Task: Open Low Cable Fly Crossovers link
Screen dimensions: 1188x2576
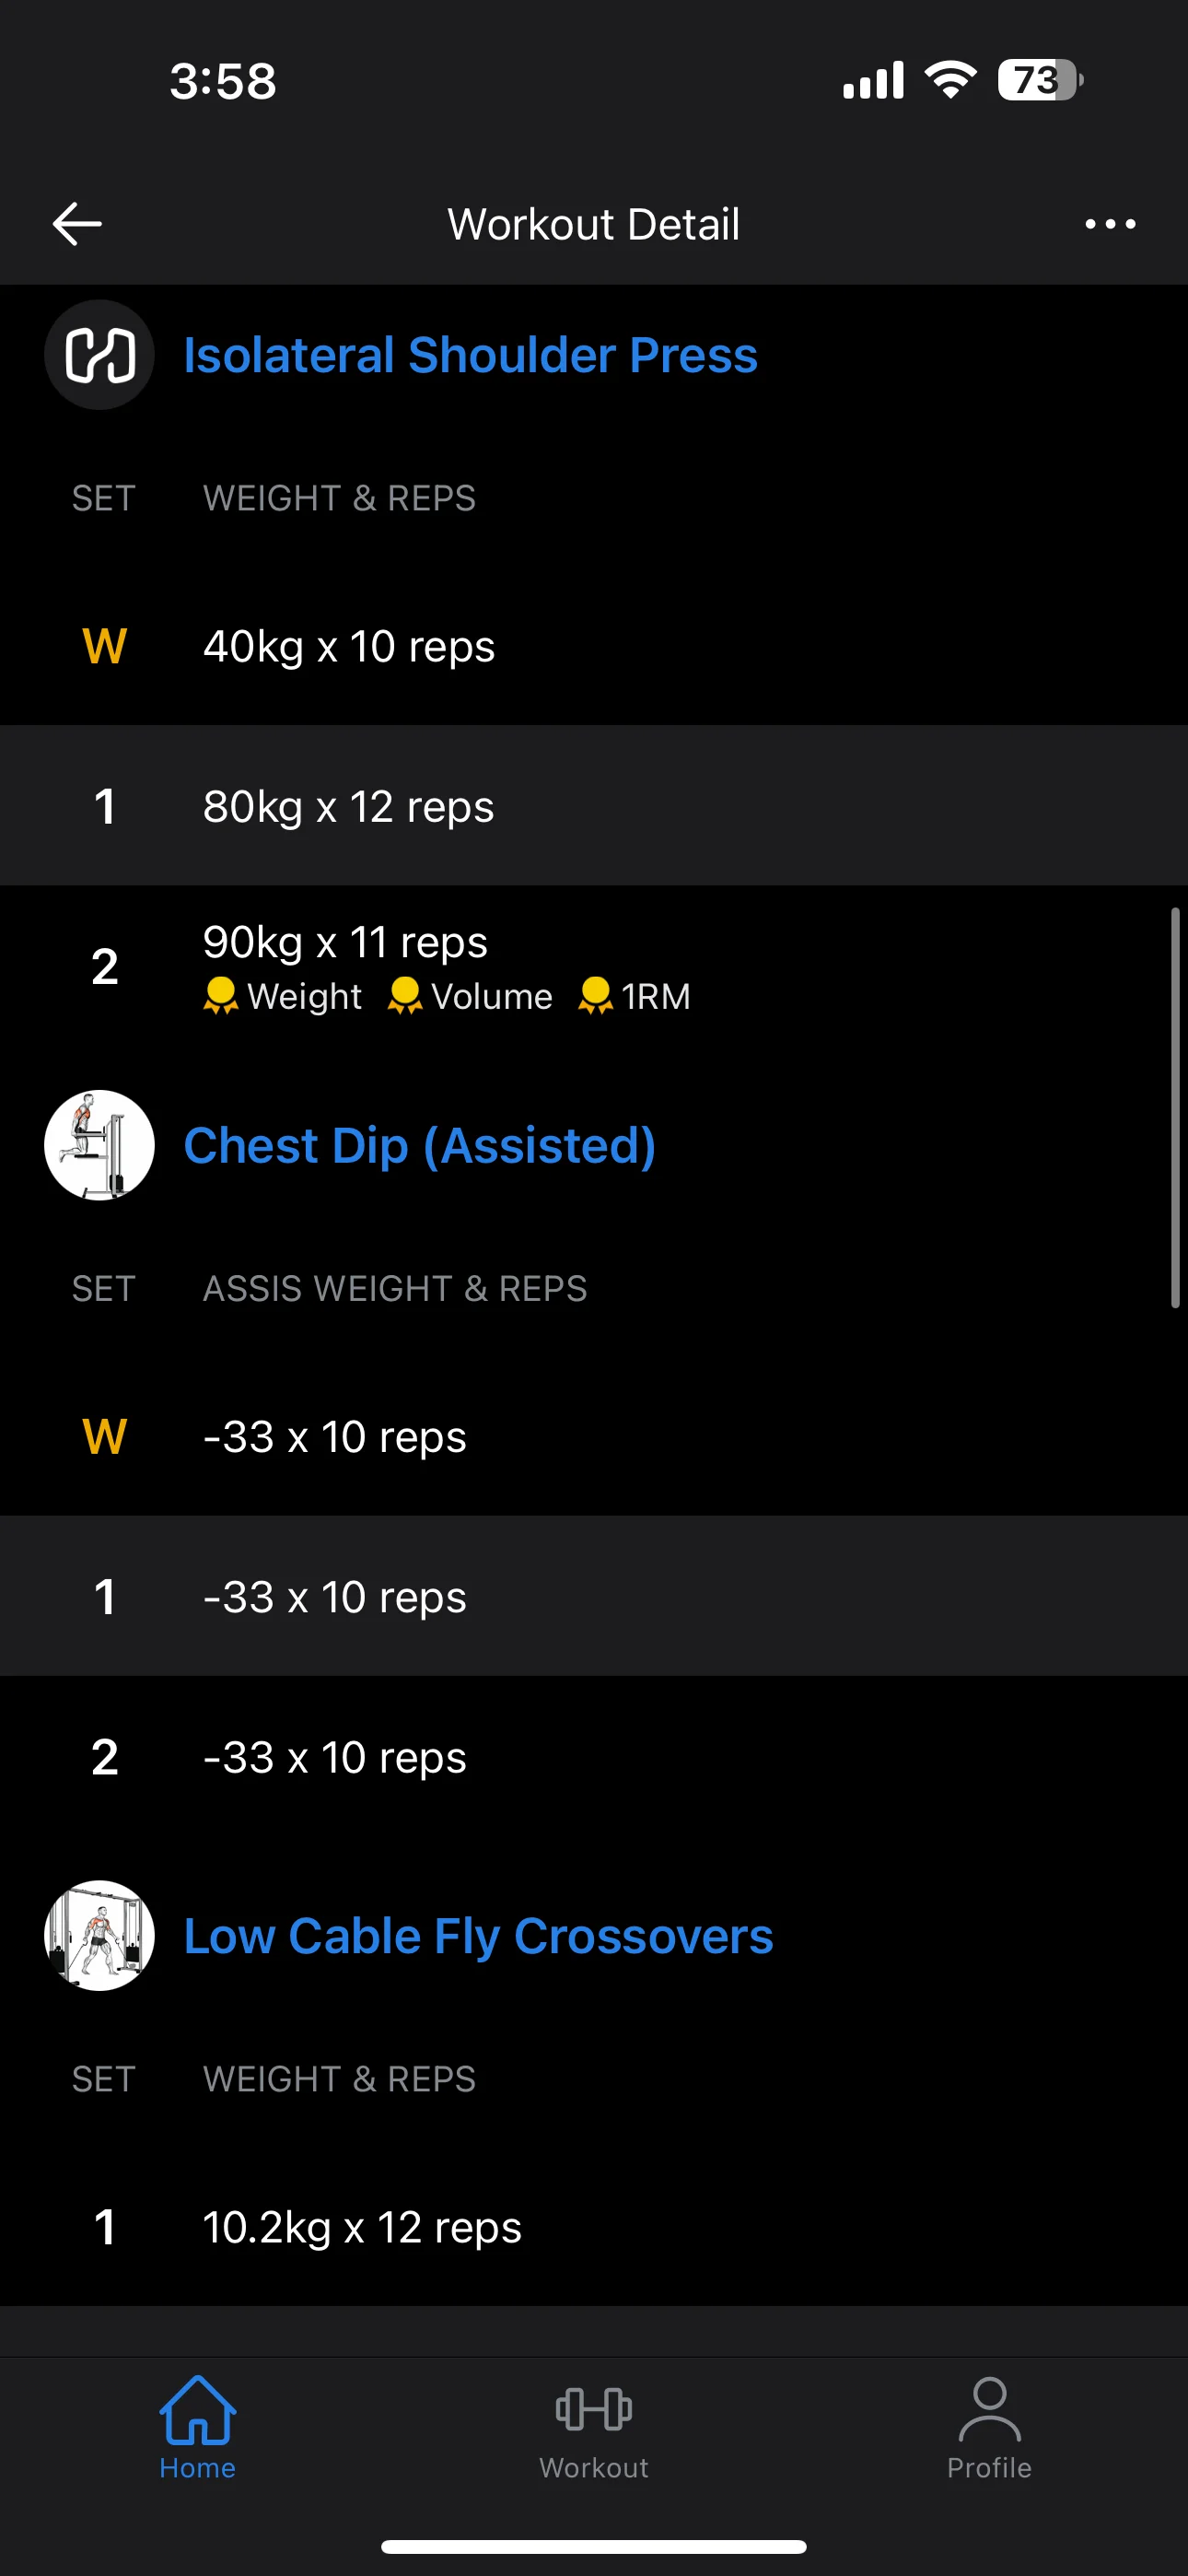Action: tap(478, 1936)
